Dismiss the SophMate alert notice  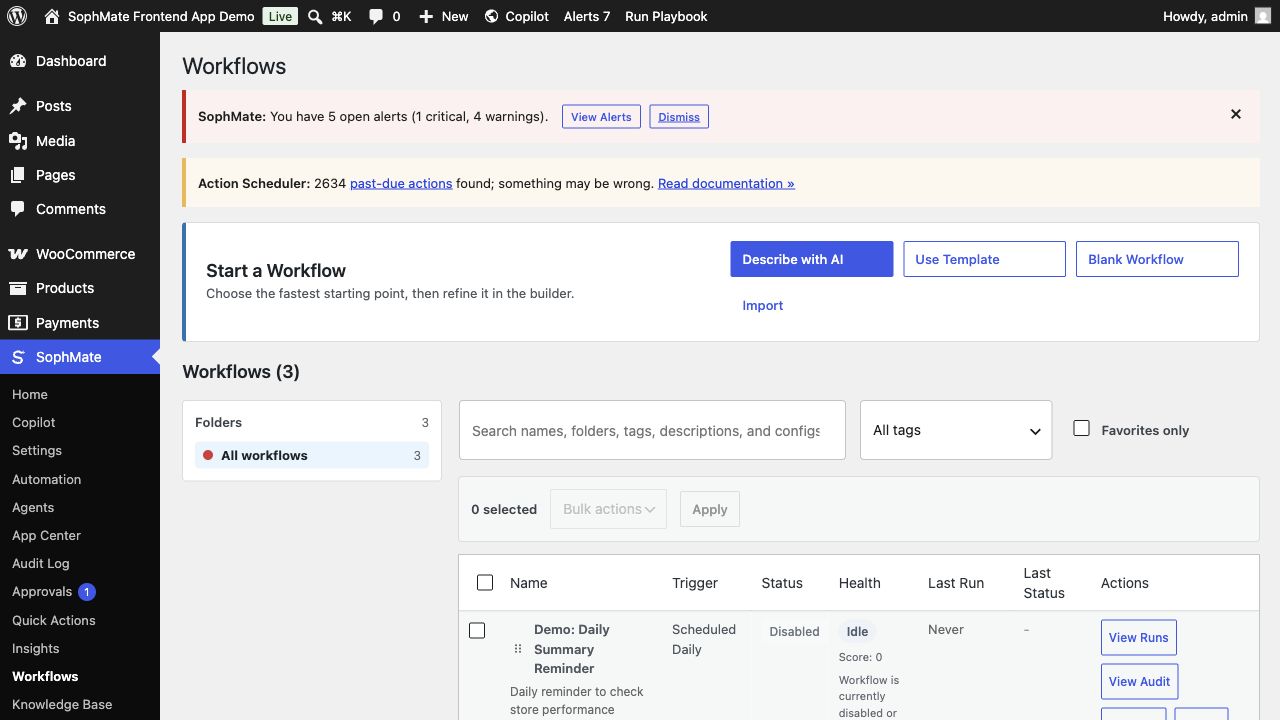tap(679, 116)
